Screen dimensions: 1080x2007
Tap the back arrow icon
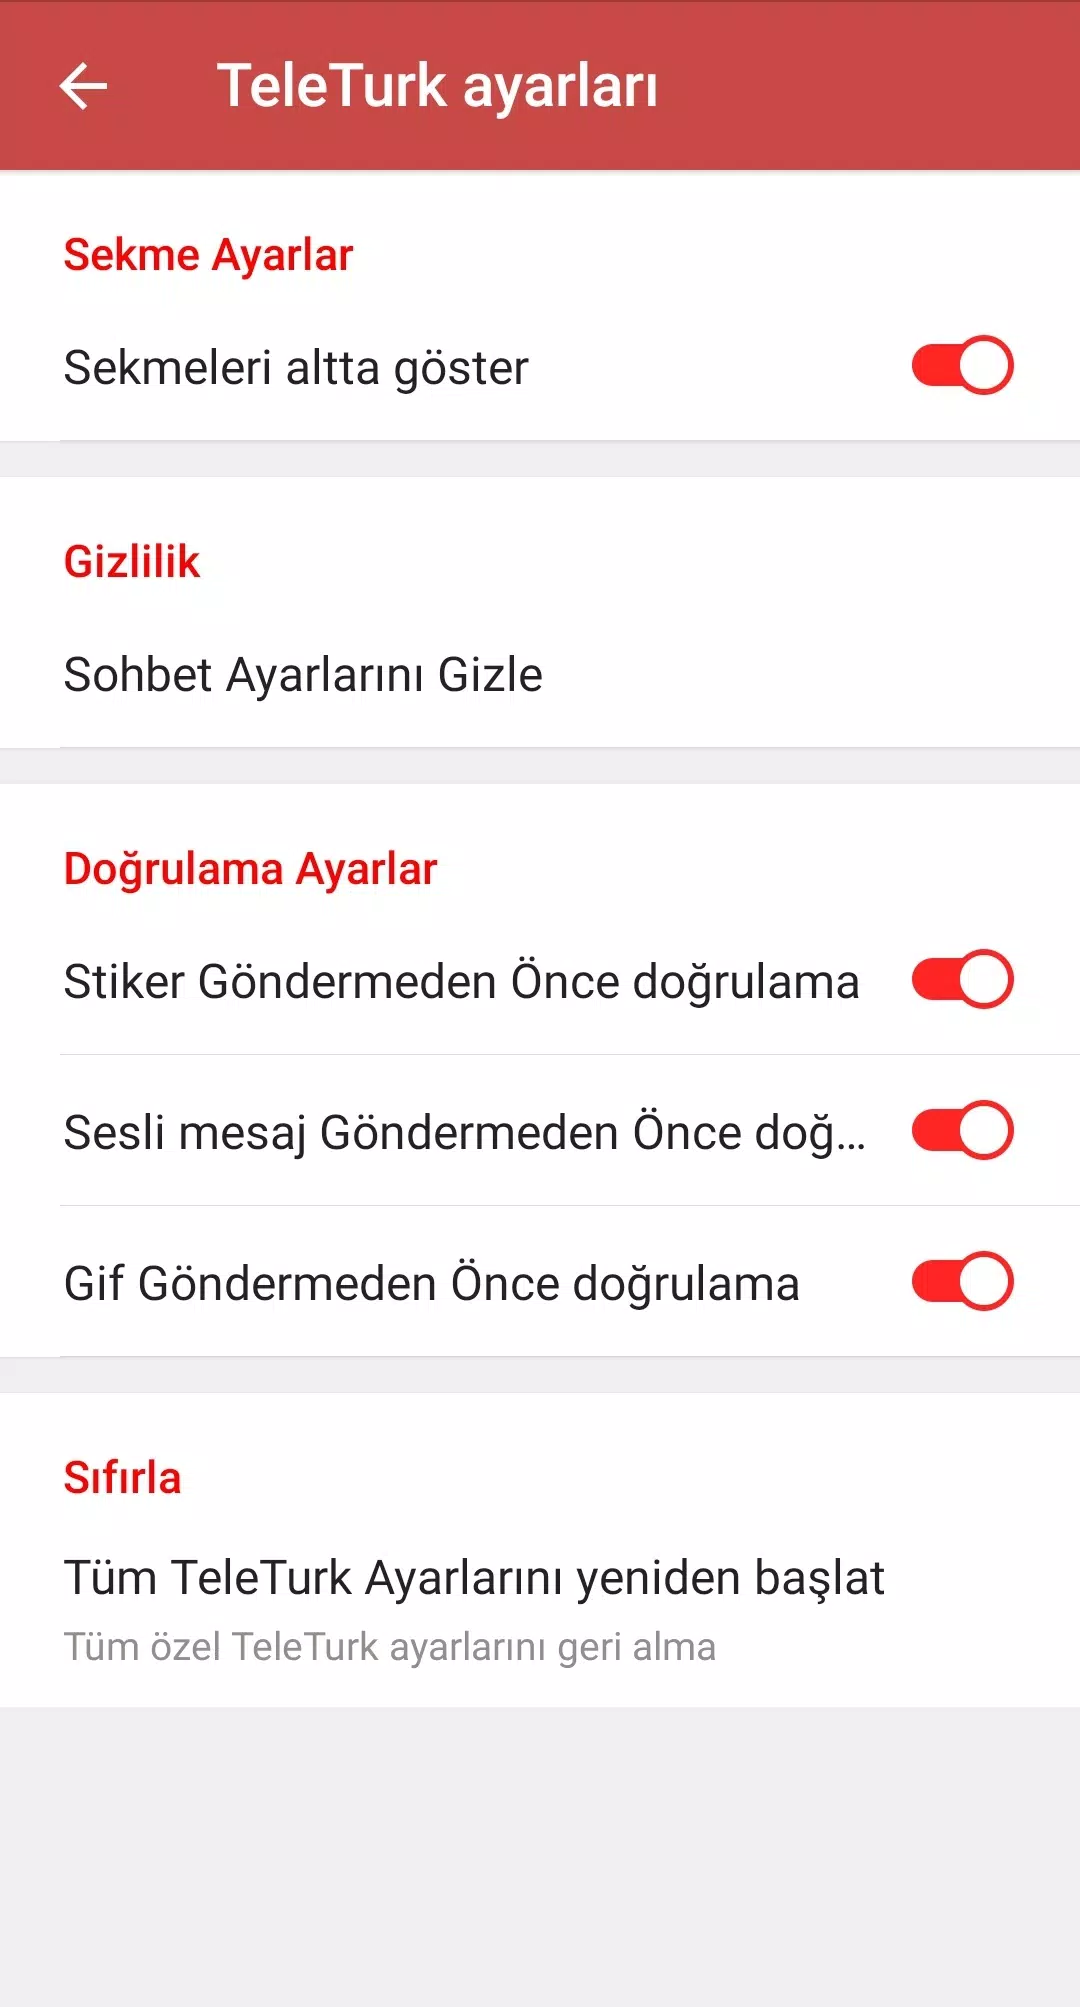[83, 86]
